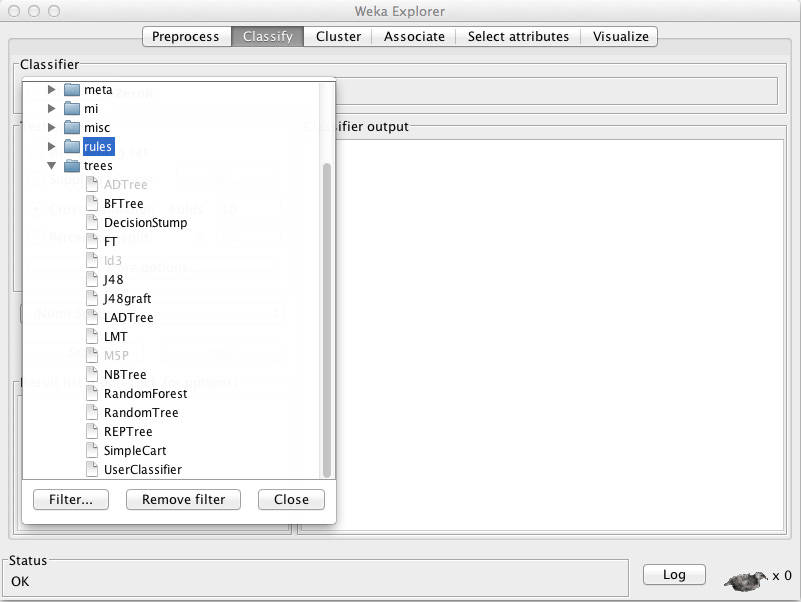Click the NBTree file icon
This screenshot has width=801, height=602.
click(92, 374)
